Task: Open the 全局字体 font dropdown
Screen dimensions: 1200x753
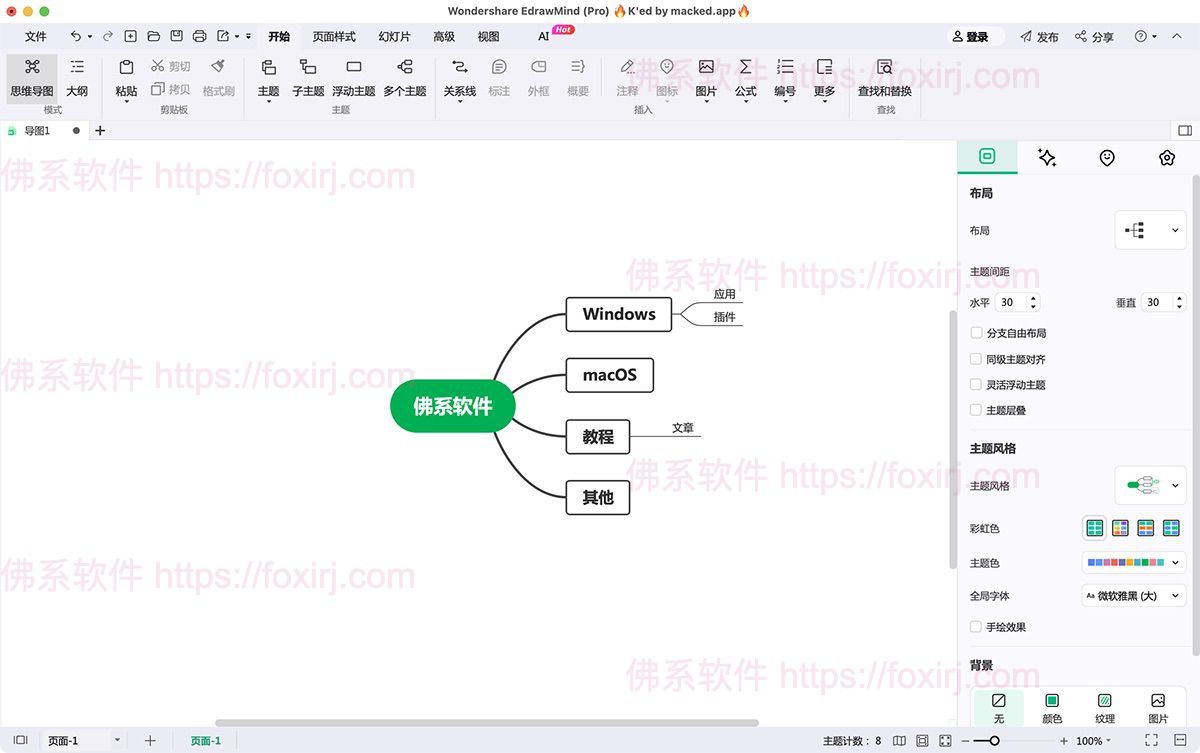Action: [x=1134, y=595]
